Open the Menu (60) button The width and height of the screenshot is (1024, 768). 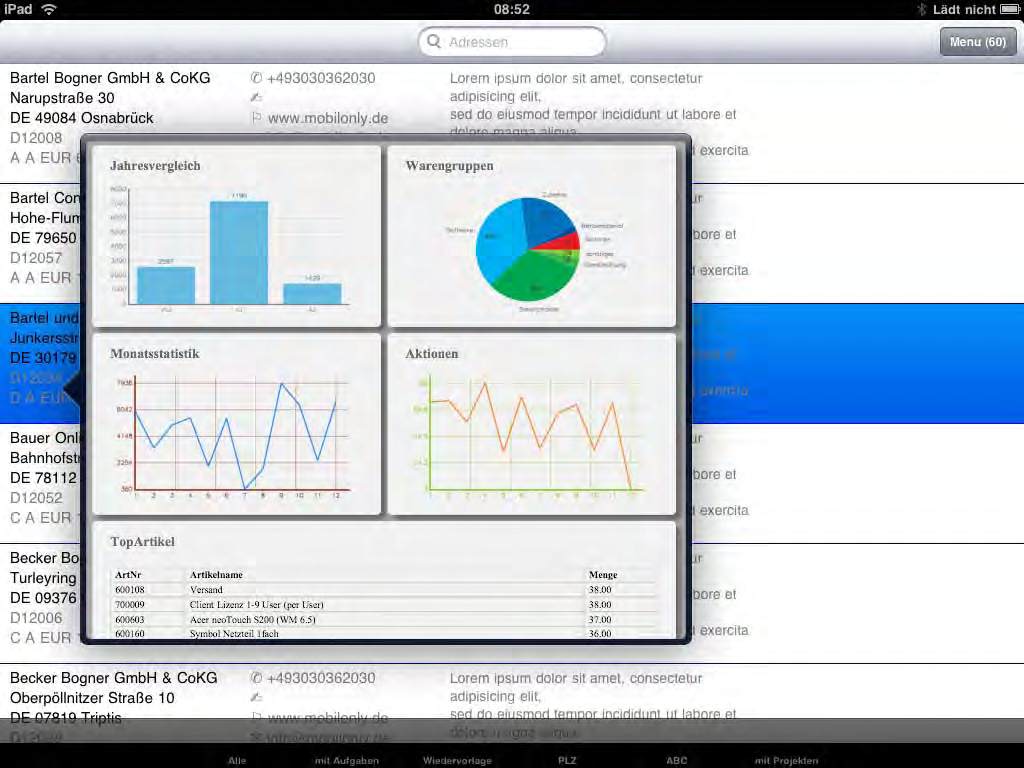[x=977, y=42]
